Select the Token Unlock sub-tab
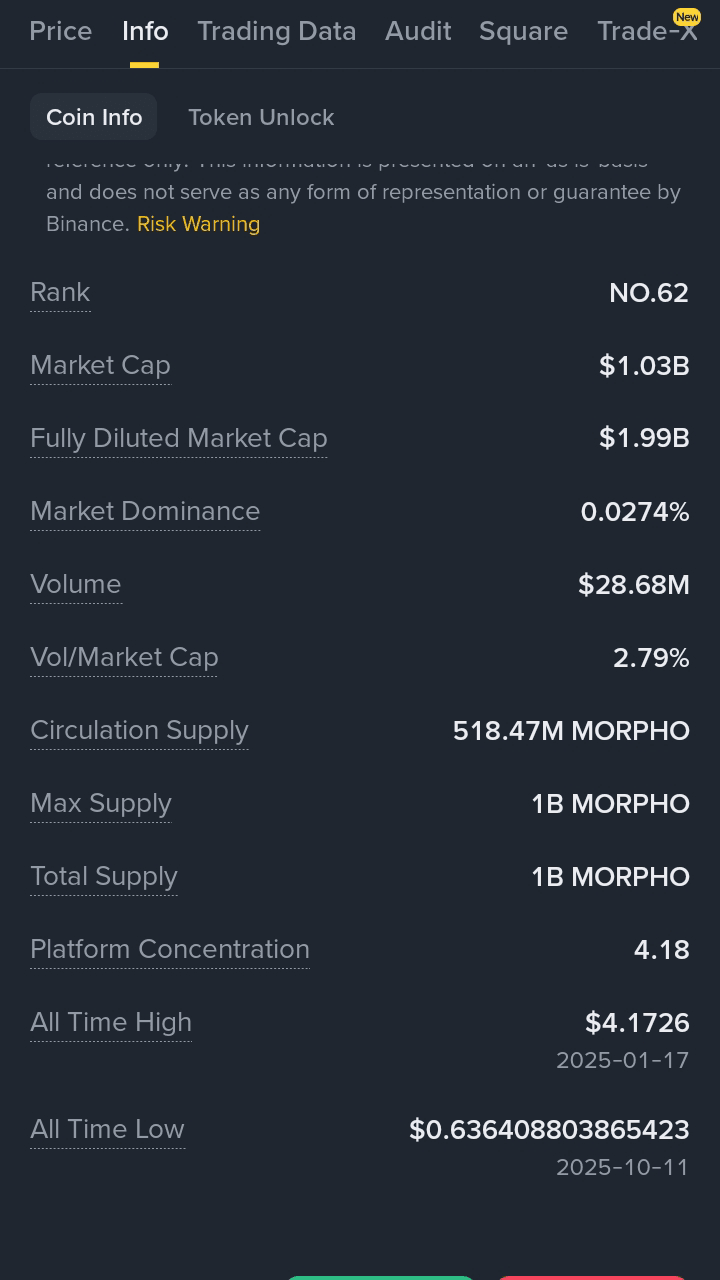This screenshot has width=720, height=1280. (261, 117)
